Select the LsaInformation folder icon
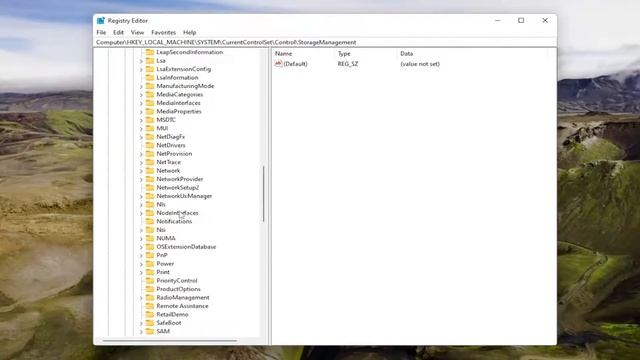This screenshot has height=360, width=640. [150, 78]
